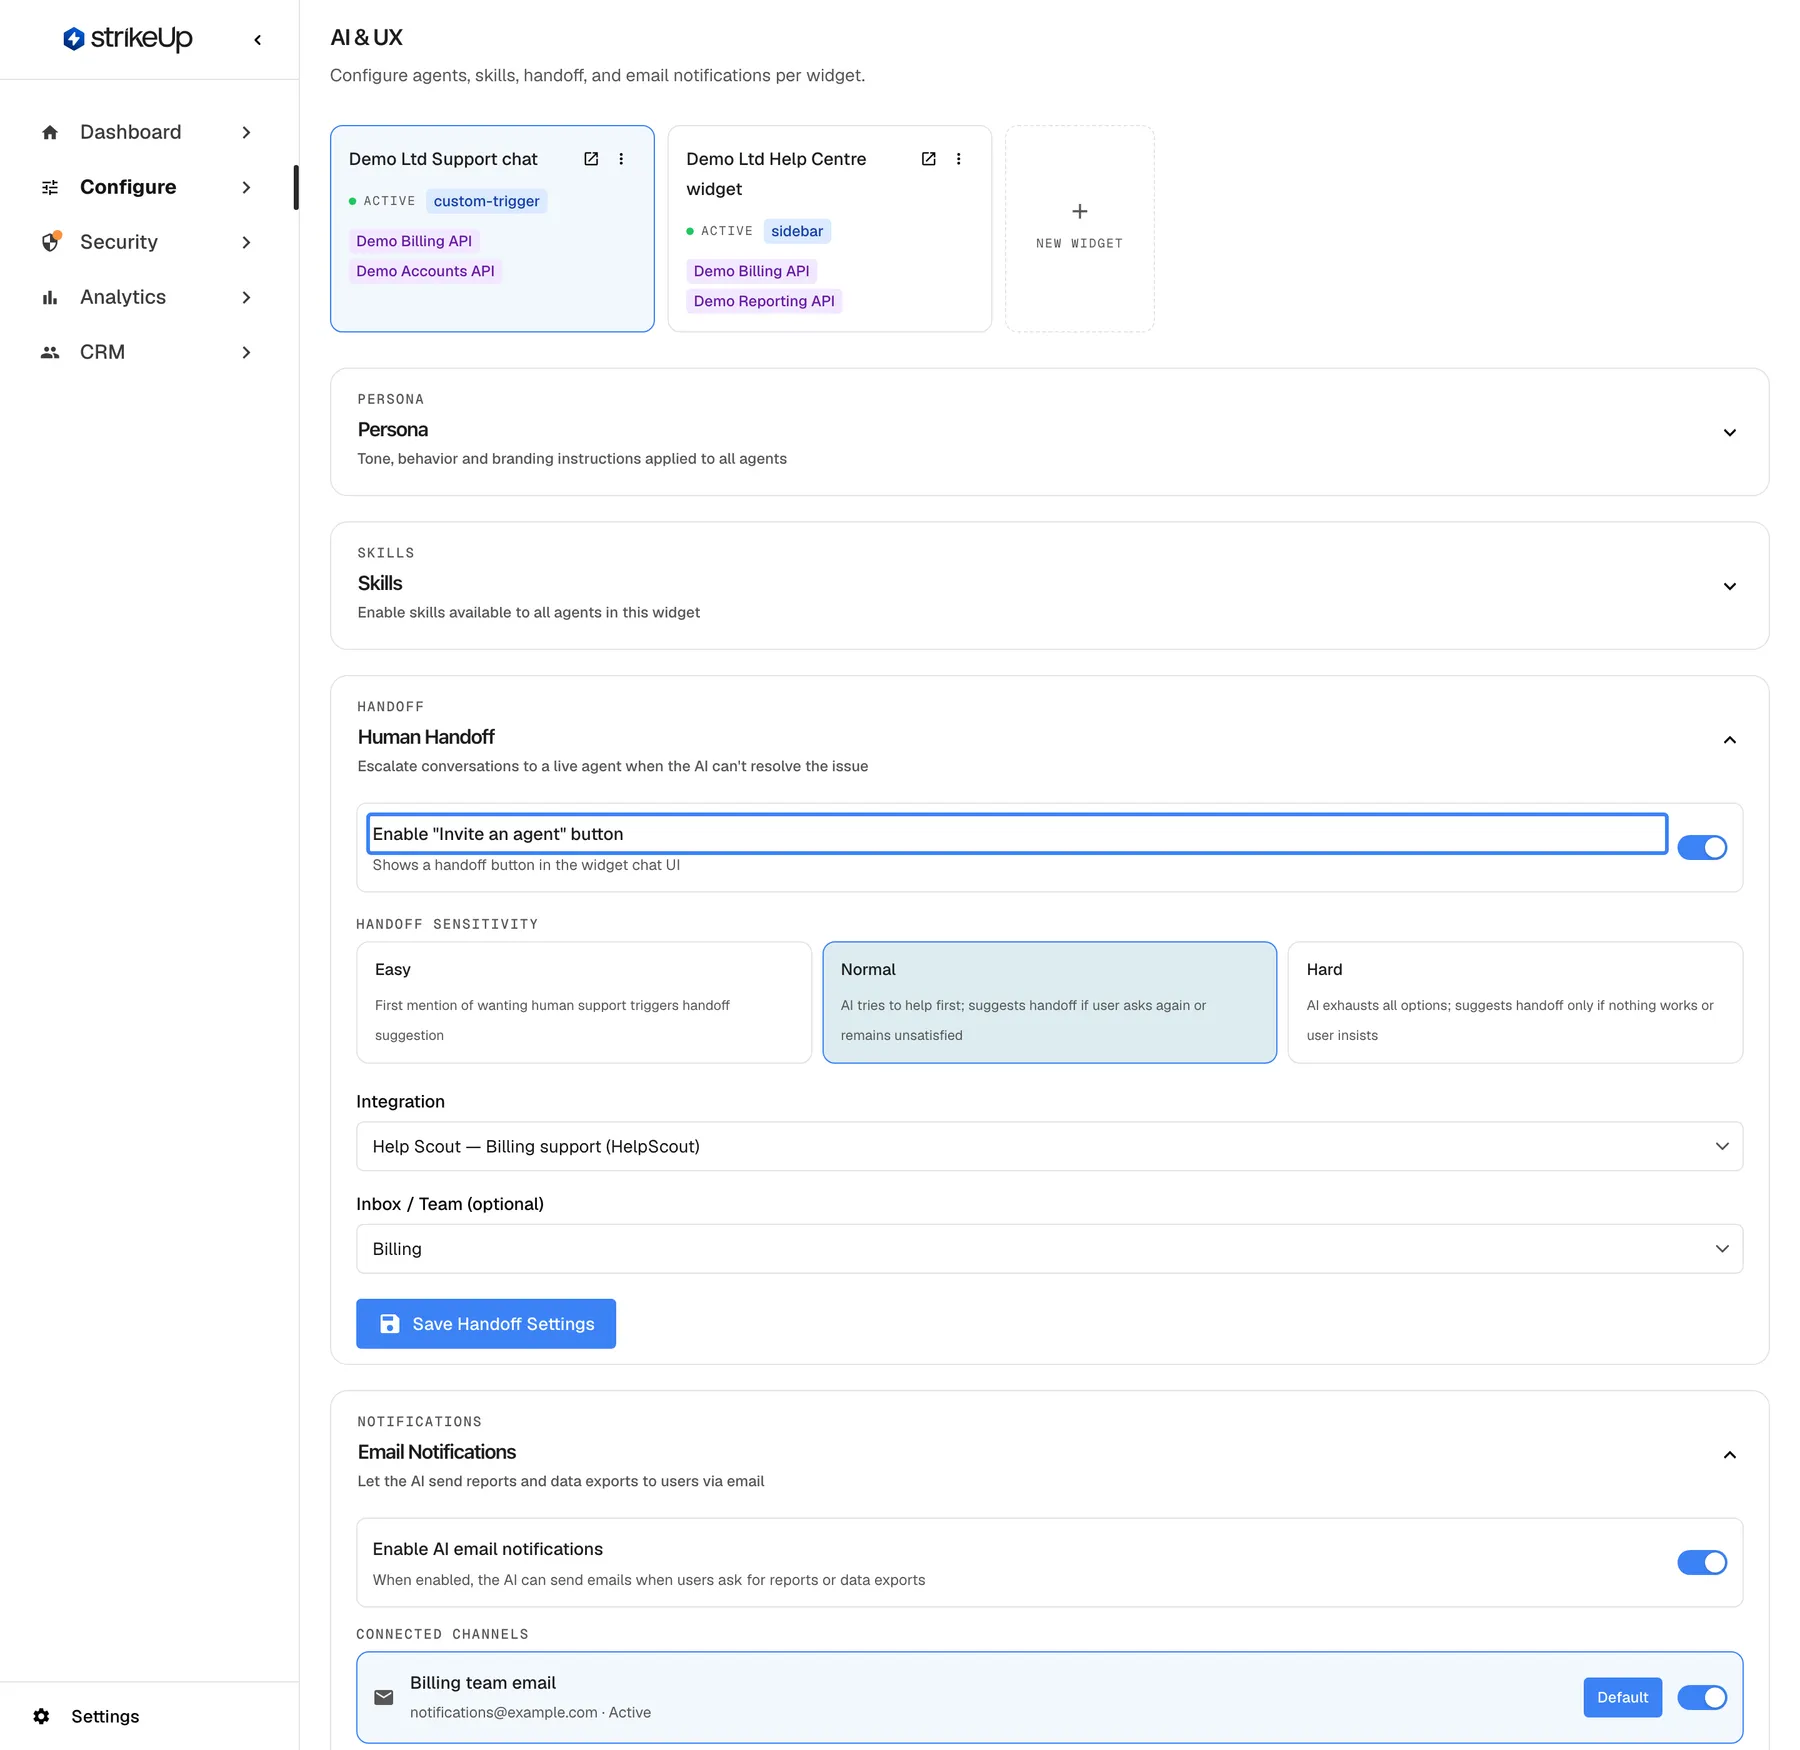Select the Demo Ltd Support chat widget card
This screenshot has width=1800, height=1750.
pyautogui.click(x=492, y=228)
